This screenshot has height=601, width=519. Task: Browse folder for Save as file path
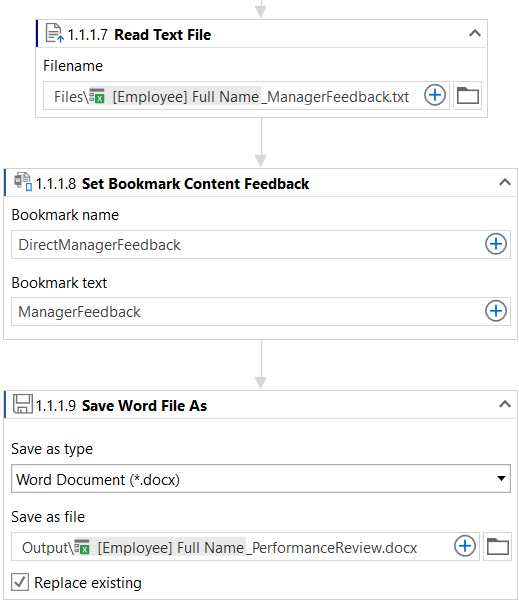click(x=498, y=546)
